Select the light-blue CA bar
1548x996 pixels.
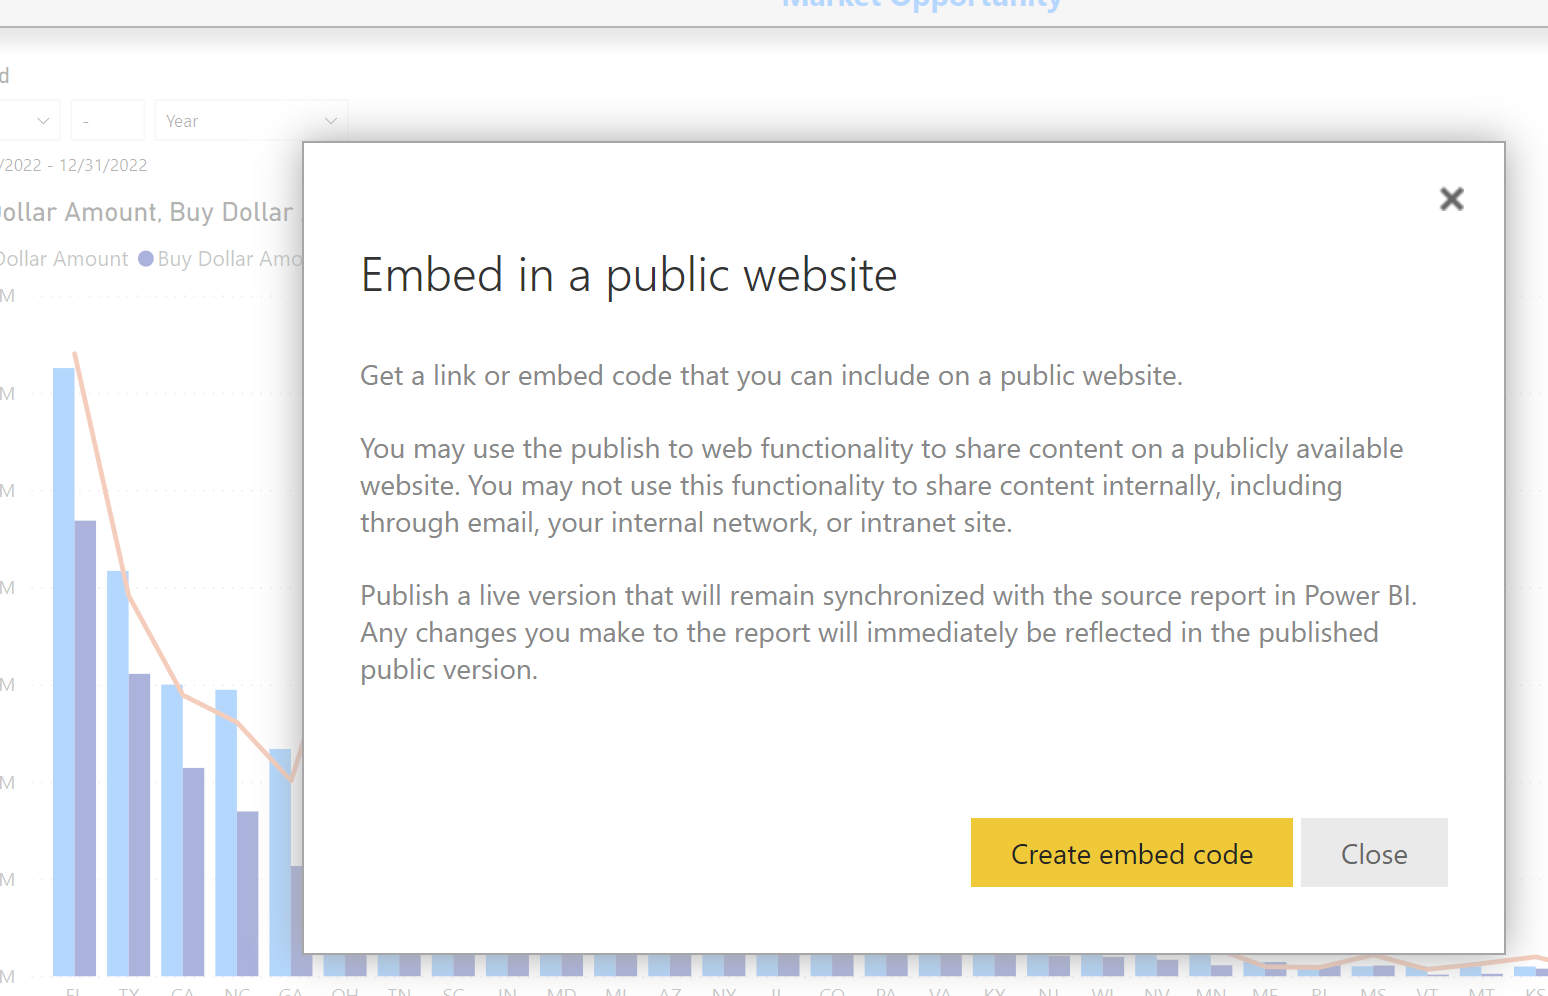click(172, 830)
